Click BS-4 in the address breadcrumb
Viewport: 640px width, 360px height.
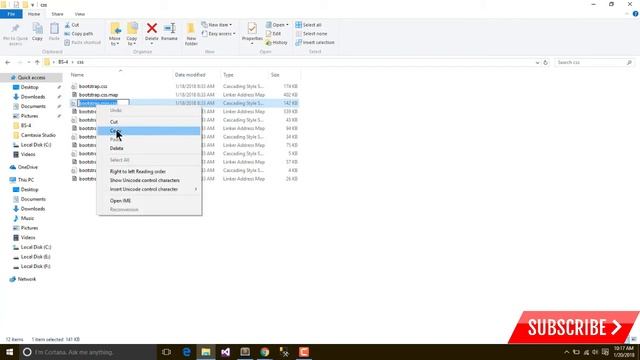coord(63,62)
